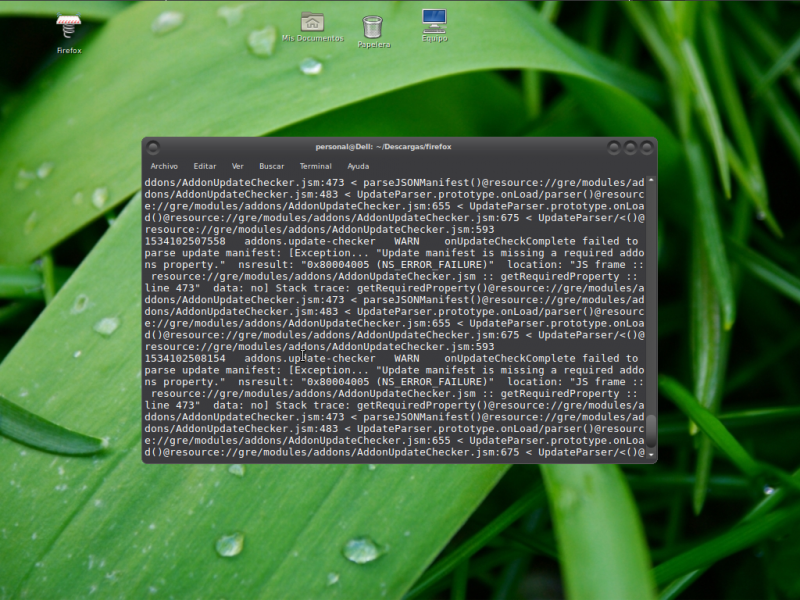The width and height of the screenshot is (800, 600).
Task: Open the Terminal menu
Action: tap(315, 166)
